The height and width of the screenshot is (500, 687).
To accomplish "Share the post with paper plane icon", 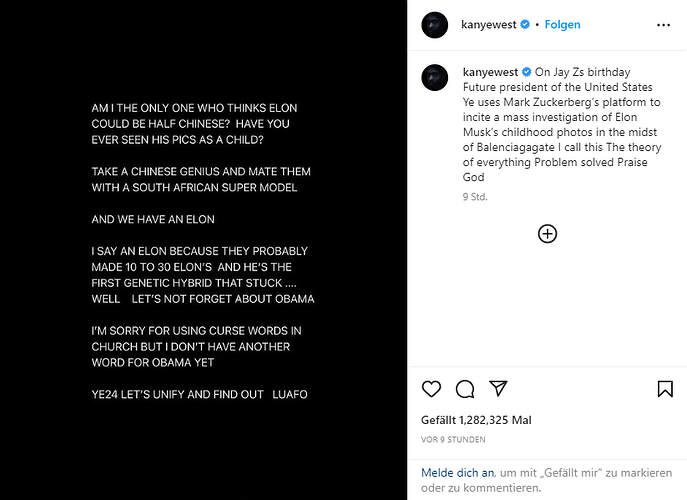I will (498, 388).
